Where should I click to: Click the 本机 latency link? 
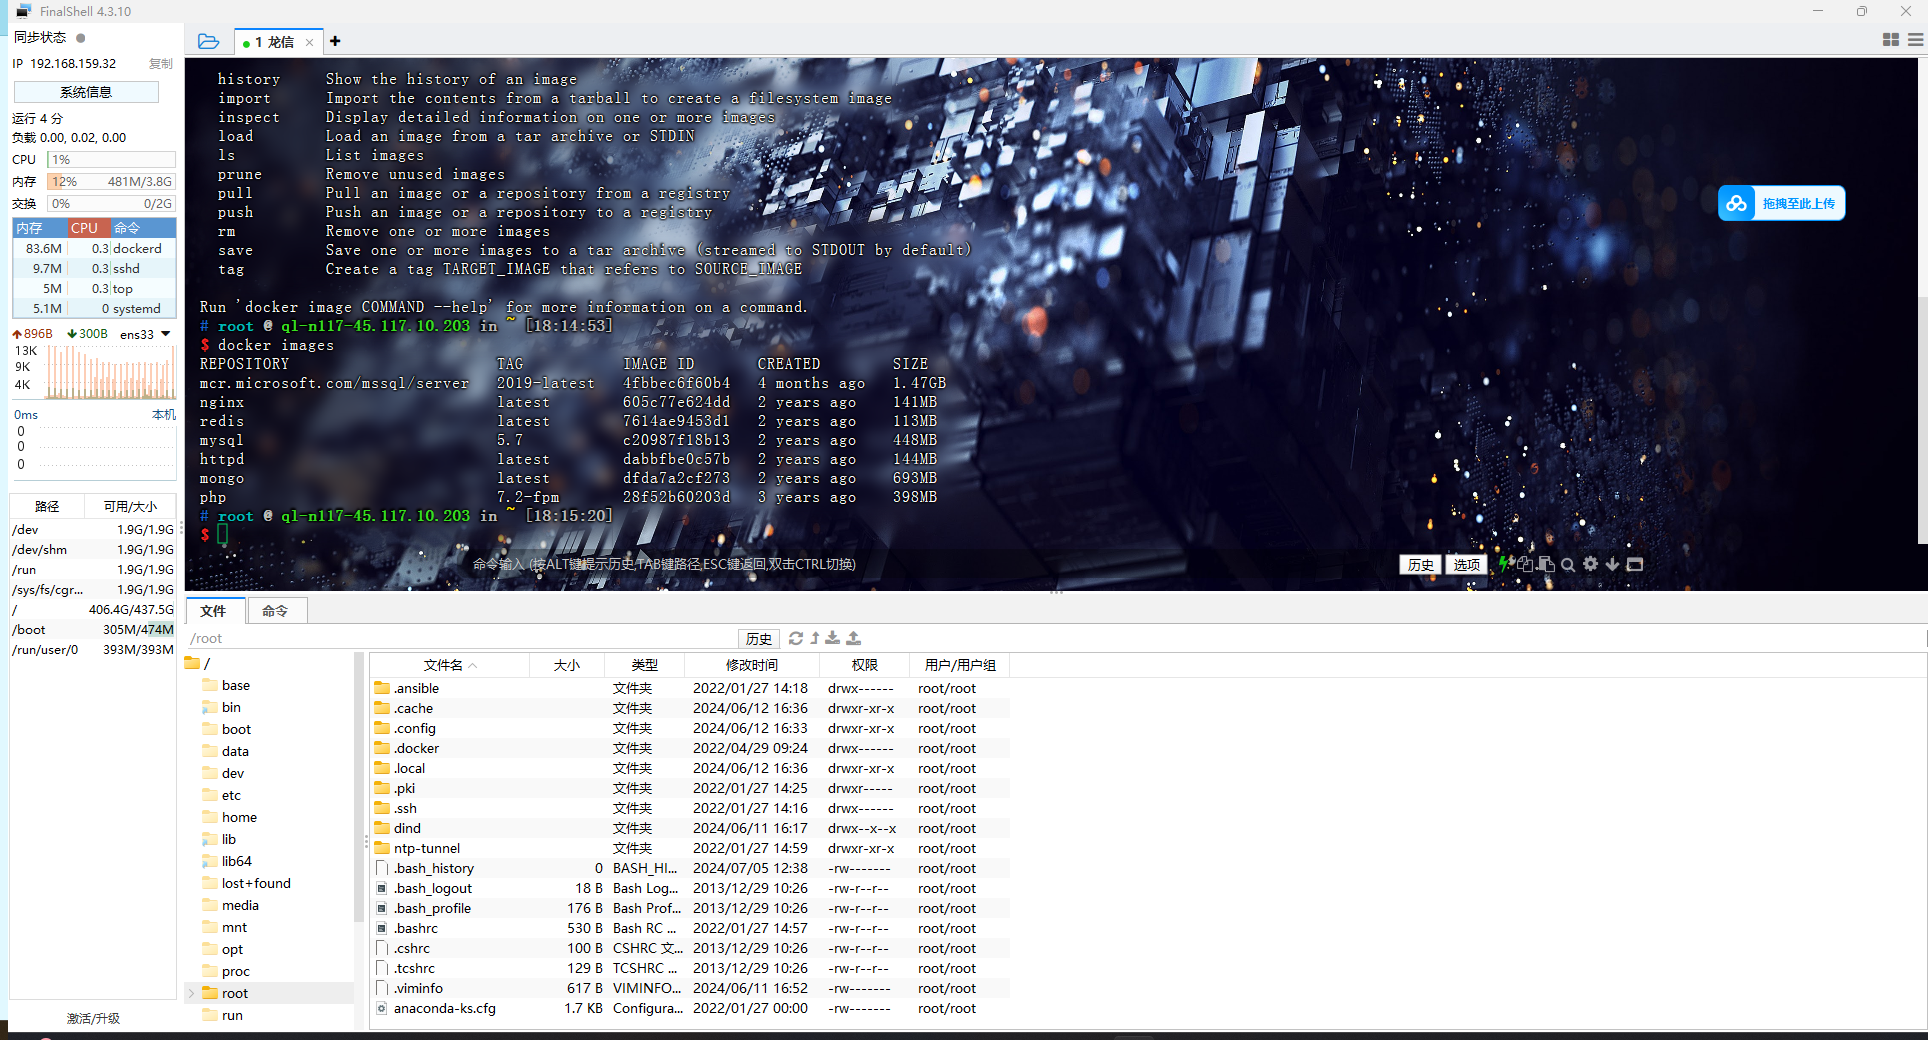tap(163, 414)
